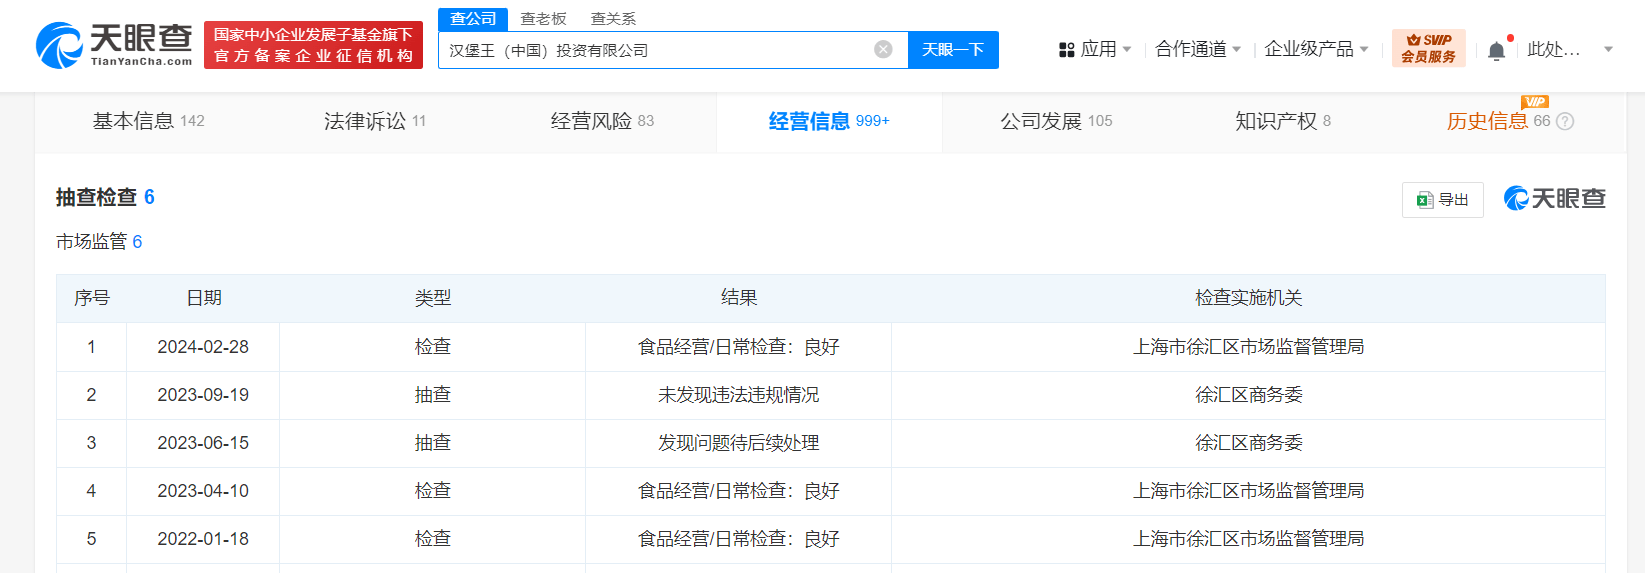The height and width of the screenshot is (573, 1645).
Task: Click the 抽查检查 section heading
Action: click(x=105, y=197)
